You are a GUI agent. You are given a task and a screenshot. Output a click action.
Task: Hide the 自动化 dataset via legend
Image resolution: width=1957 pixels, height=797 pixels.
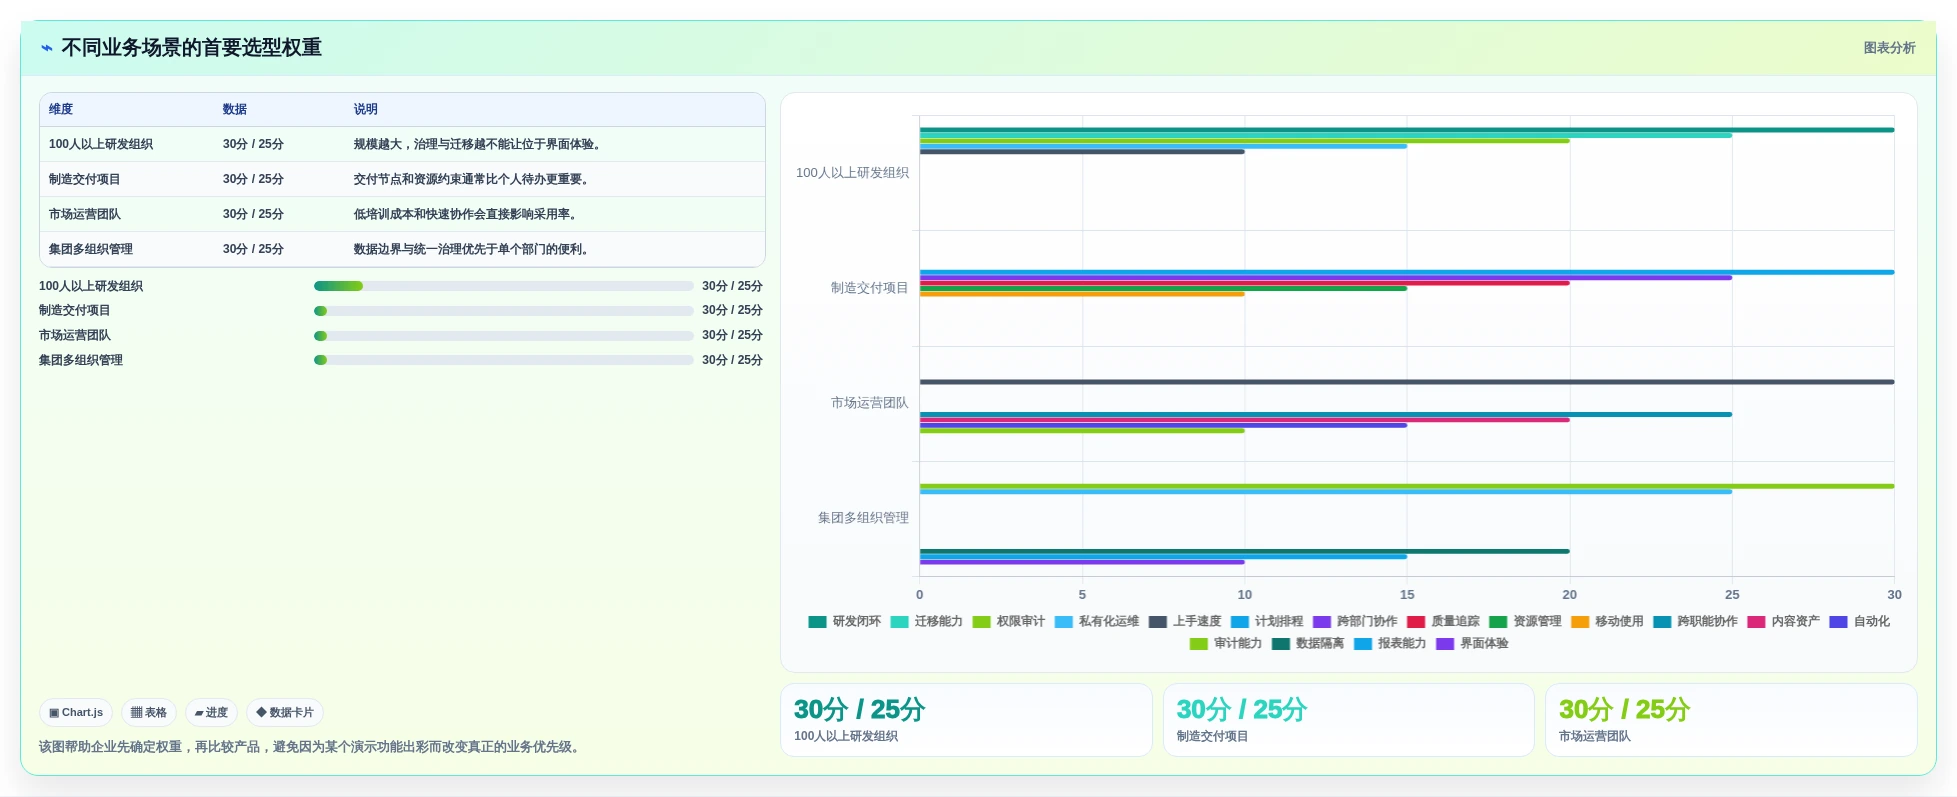1859,622
